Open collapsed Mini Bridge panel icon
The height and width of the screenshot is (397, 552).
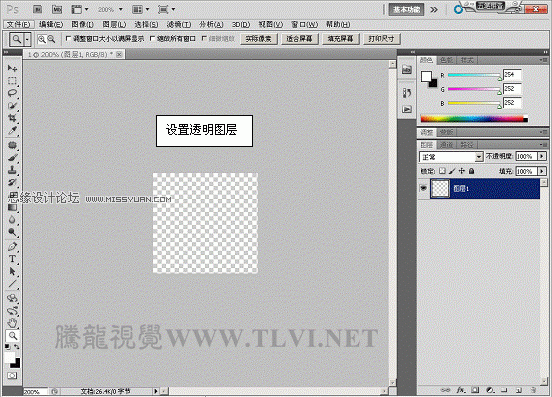407,70
